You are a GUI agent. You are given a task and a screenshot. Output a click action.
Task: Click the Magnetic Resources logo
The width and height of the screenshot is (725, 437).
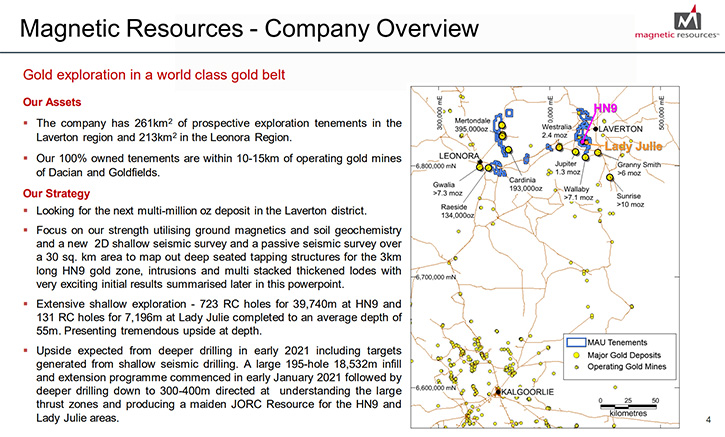[676, 23]
